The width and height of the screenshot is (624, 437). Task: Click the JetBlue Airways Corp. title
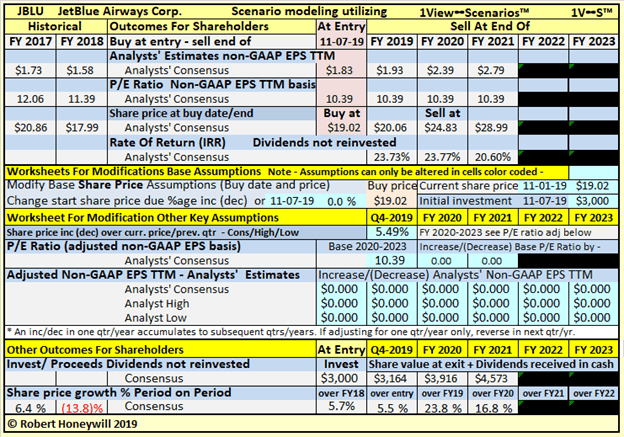tap(119, 11)
